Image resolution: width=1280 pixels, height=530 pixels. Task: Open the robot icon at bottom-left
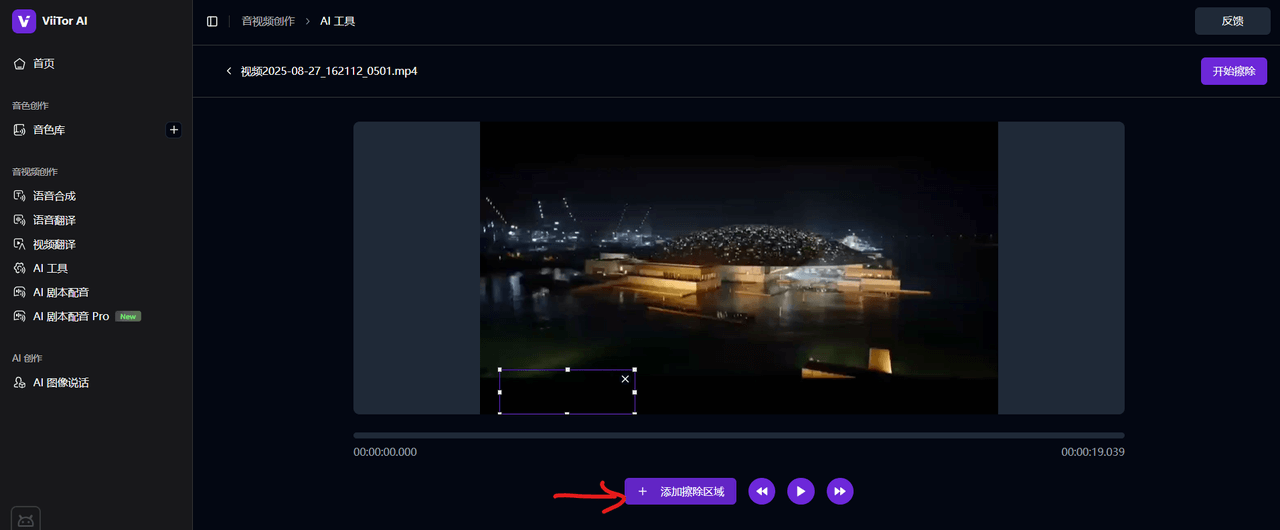click(x=26, y=519)
